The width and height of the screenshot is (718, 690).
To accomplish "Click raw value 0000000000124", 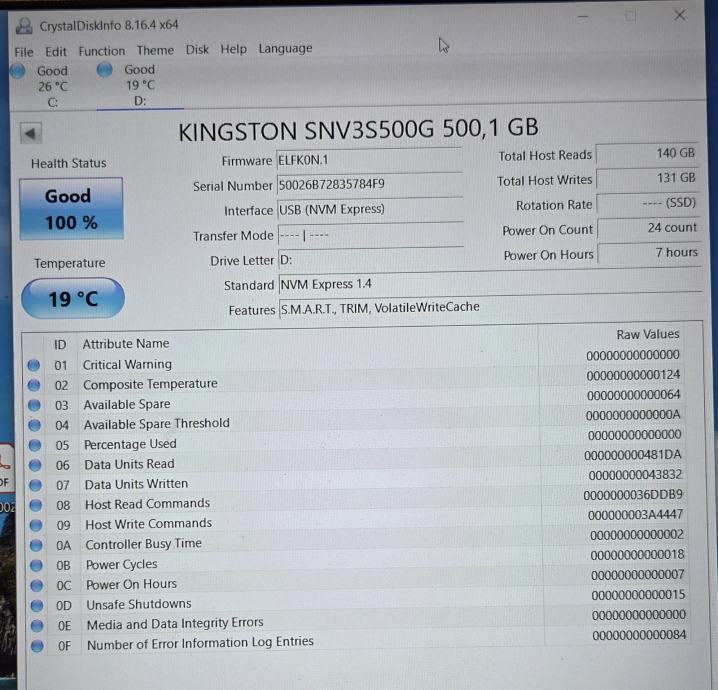I will pos(633,375).
